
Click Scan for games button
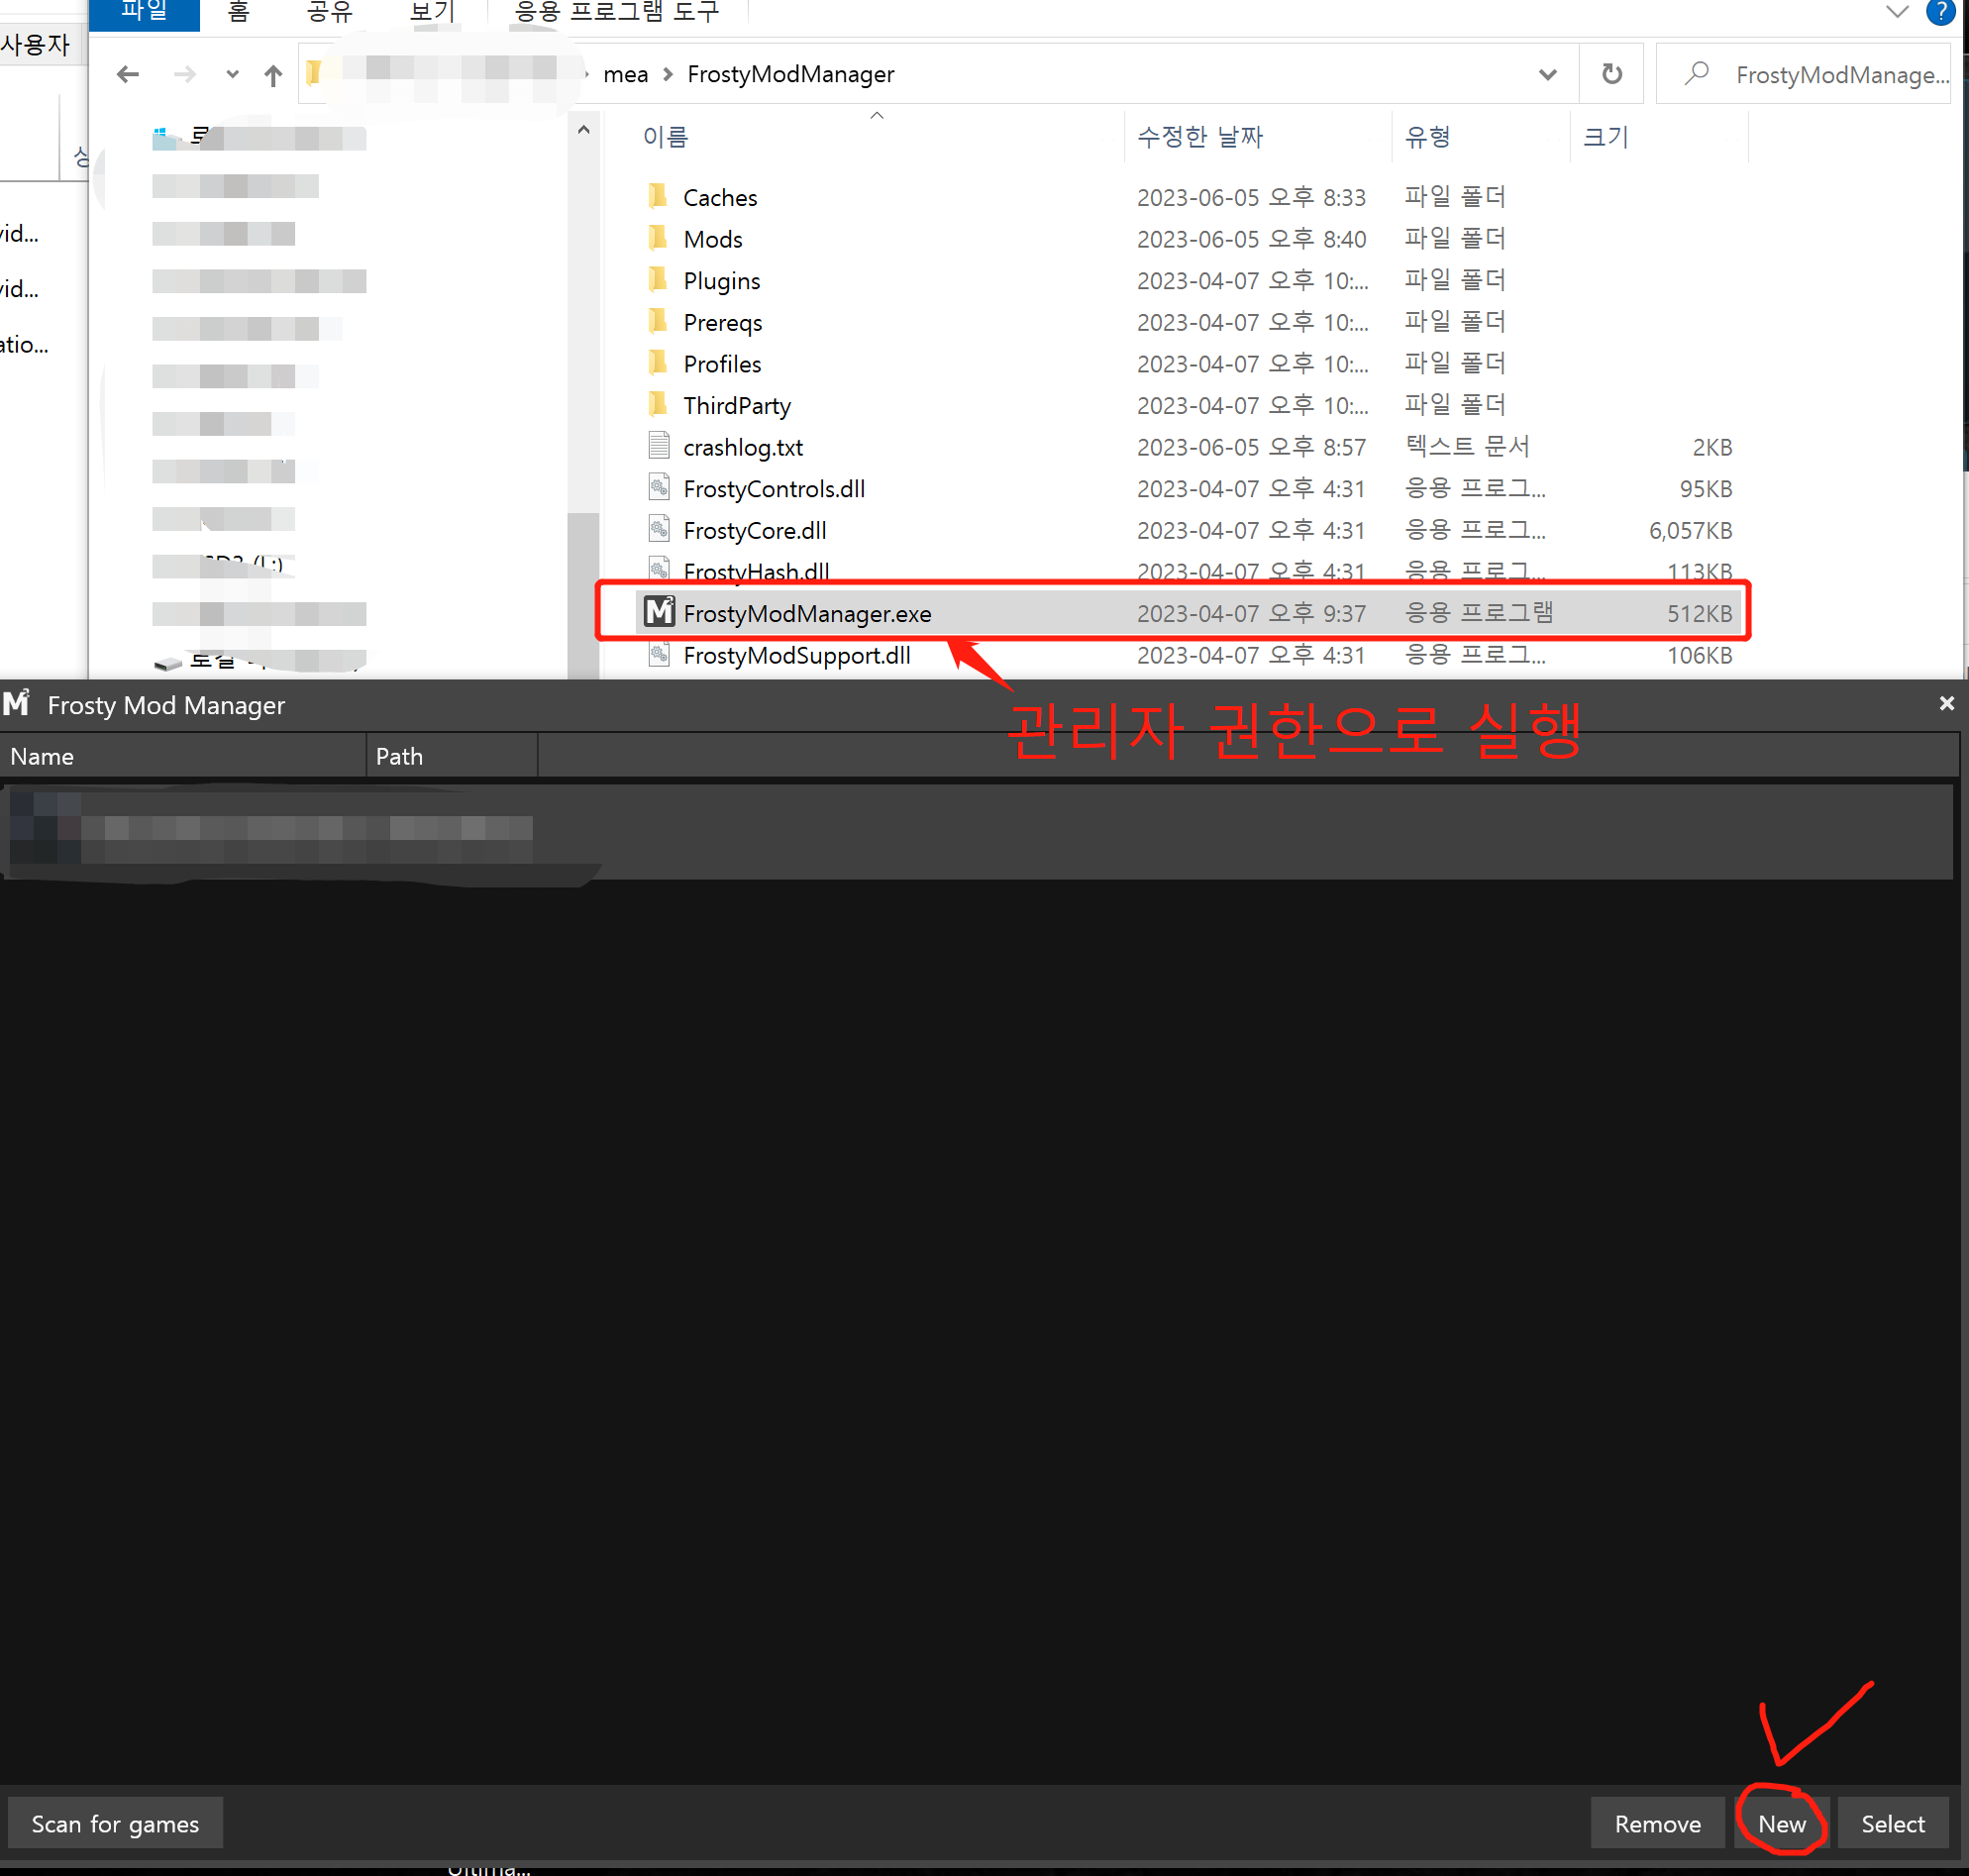(x=115, y=1824)
